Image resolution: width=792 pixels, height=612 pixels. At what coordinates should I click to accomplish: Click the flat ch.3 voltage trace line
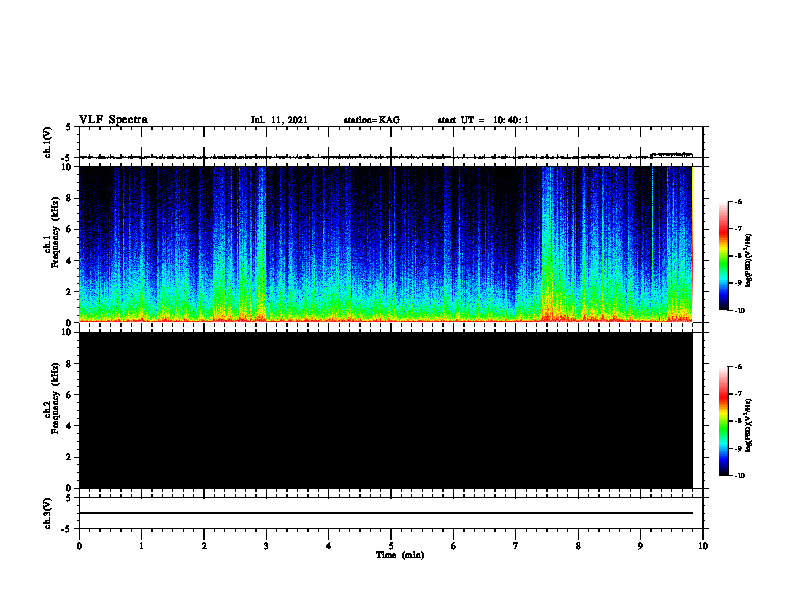[385, 513]
